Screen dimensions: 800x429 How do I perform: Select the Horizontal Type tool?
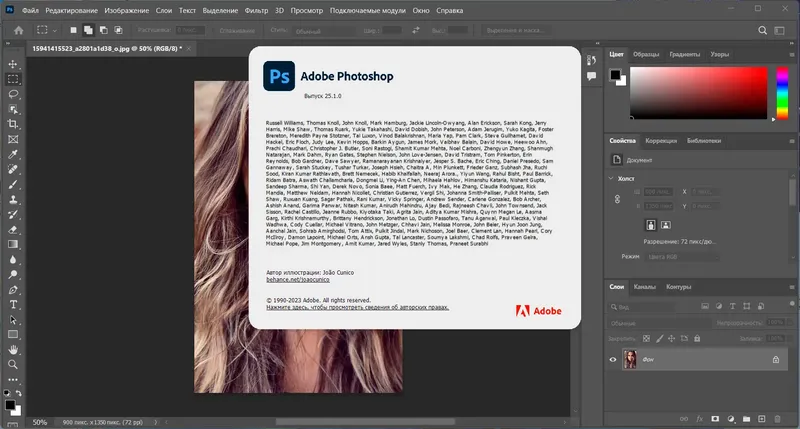13,305
